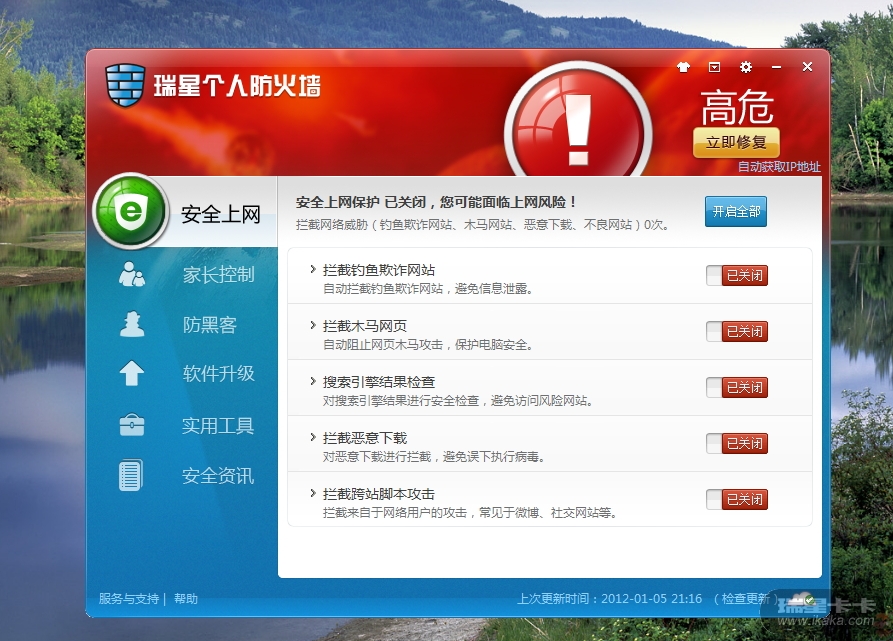Click 对恶意下载进行拦截 description text
This screenshot has height=641, width=893.
434,457
